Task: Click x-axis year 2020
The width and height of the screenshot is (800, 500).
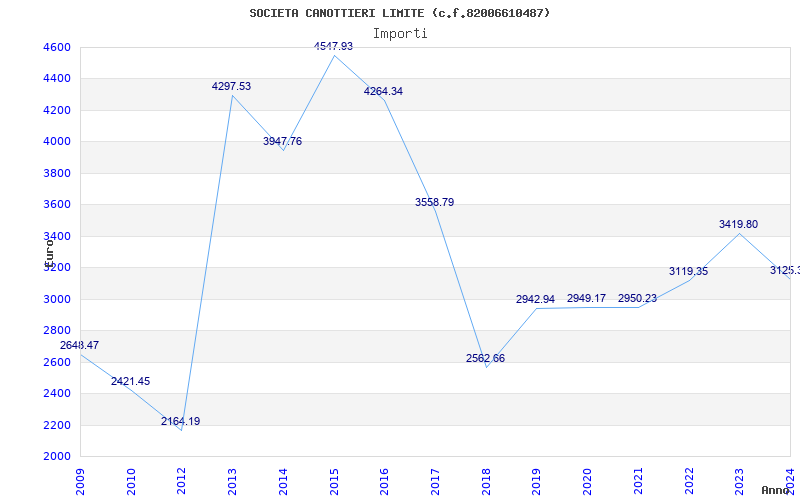Action: click(587, 482)
